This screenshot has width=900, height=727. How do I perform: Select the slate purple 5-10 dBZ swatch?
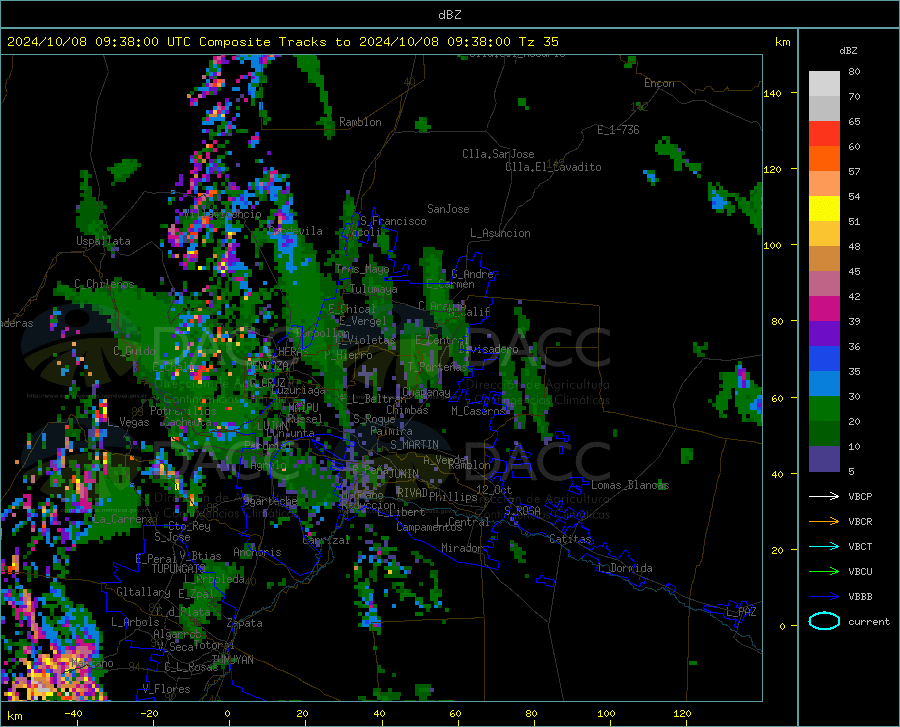(x=824, y=459)
